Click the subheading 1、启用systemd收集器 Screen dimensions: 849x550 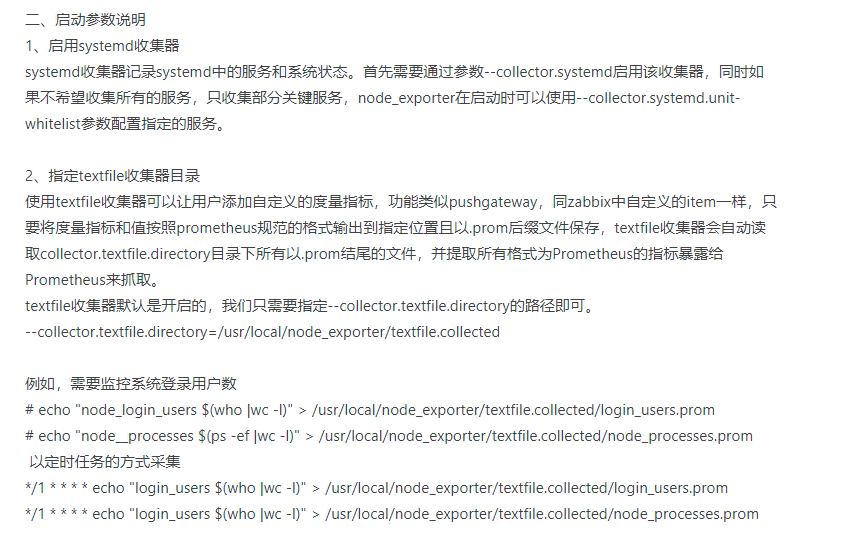[102, 46]
